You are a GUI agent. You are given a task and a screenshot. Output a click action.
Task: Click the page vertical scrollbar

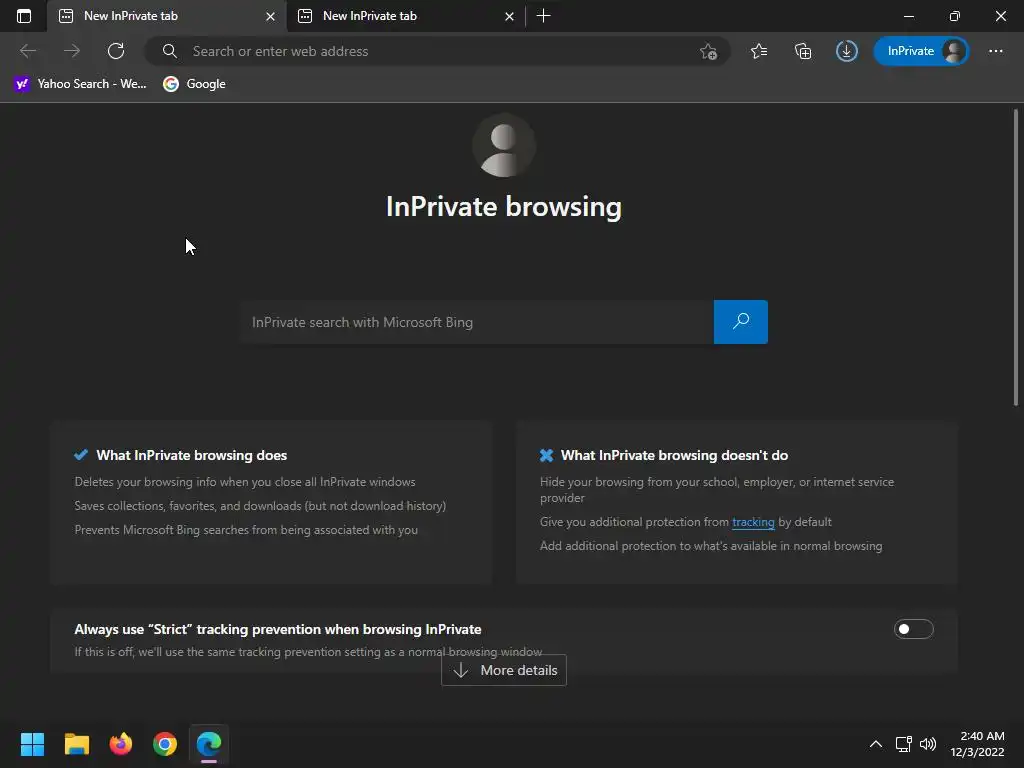1016,258
